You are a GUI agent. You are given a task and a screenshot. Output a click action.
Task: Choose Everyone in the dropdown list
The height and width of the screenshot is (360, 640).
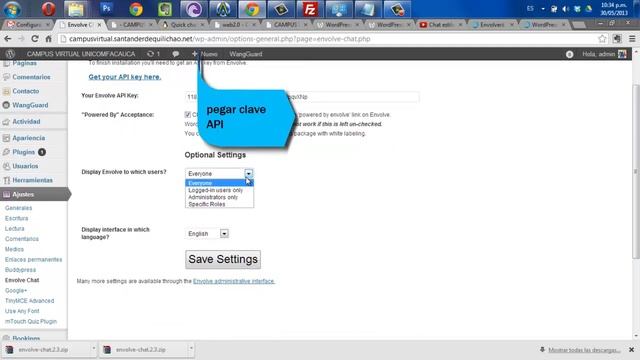pos(219,183)
